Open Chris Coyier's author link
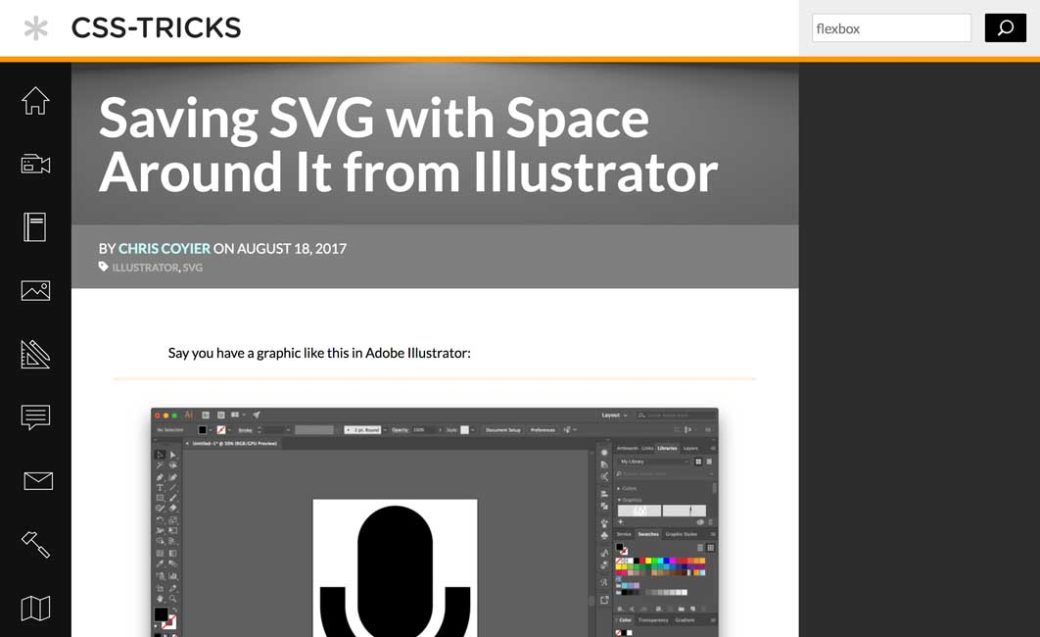The image size is (1040, 637). (x=164, y=248)
